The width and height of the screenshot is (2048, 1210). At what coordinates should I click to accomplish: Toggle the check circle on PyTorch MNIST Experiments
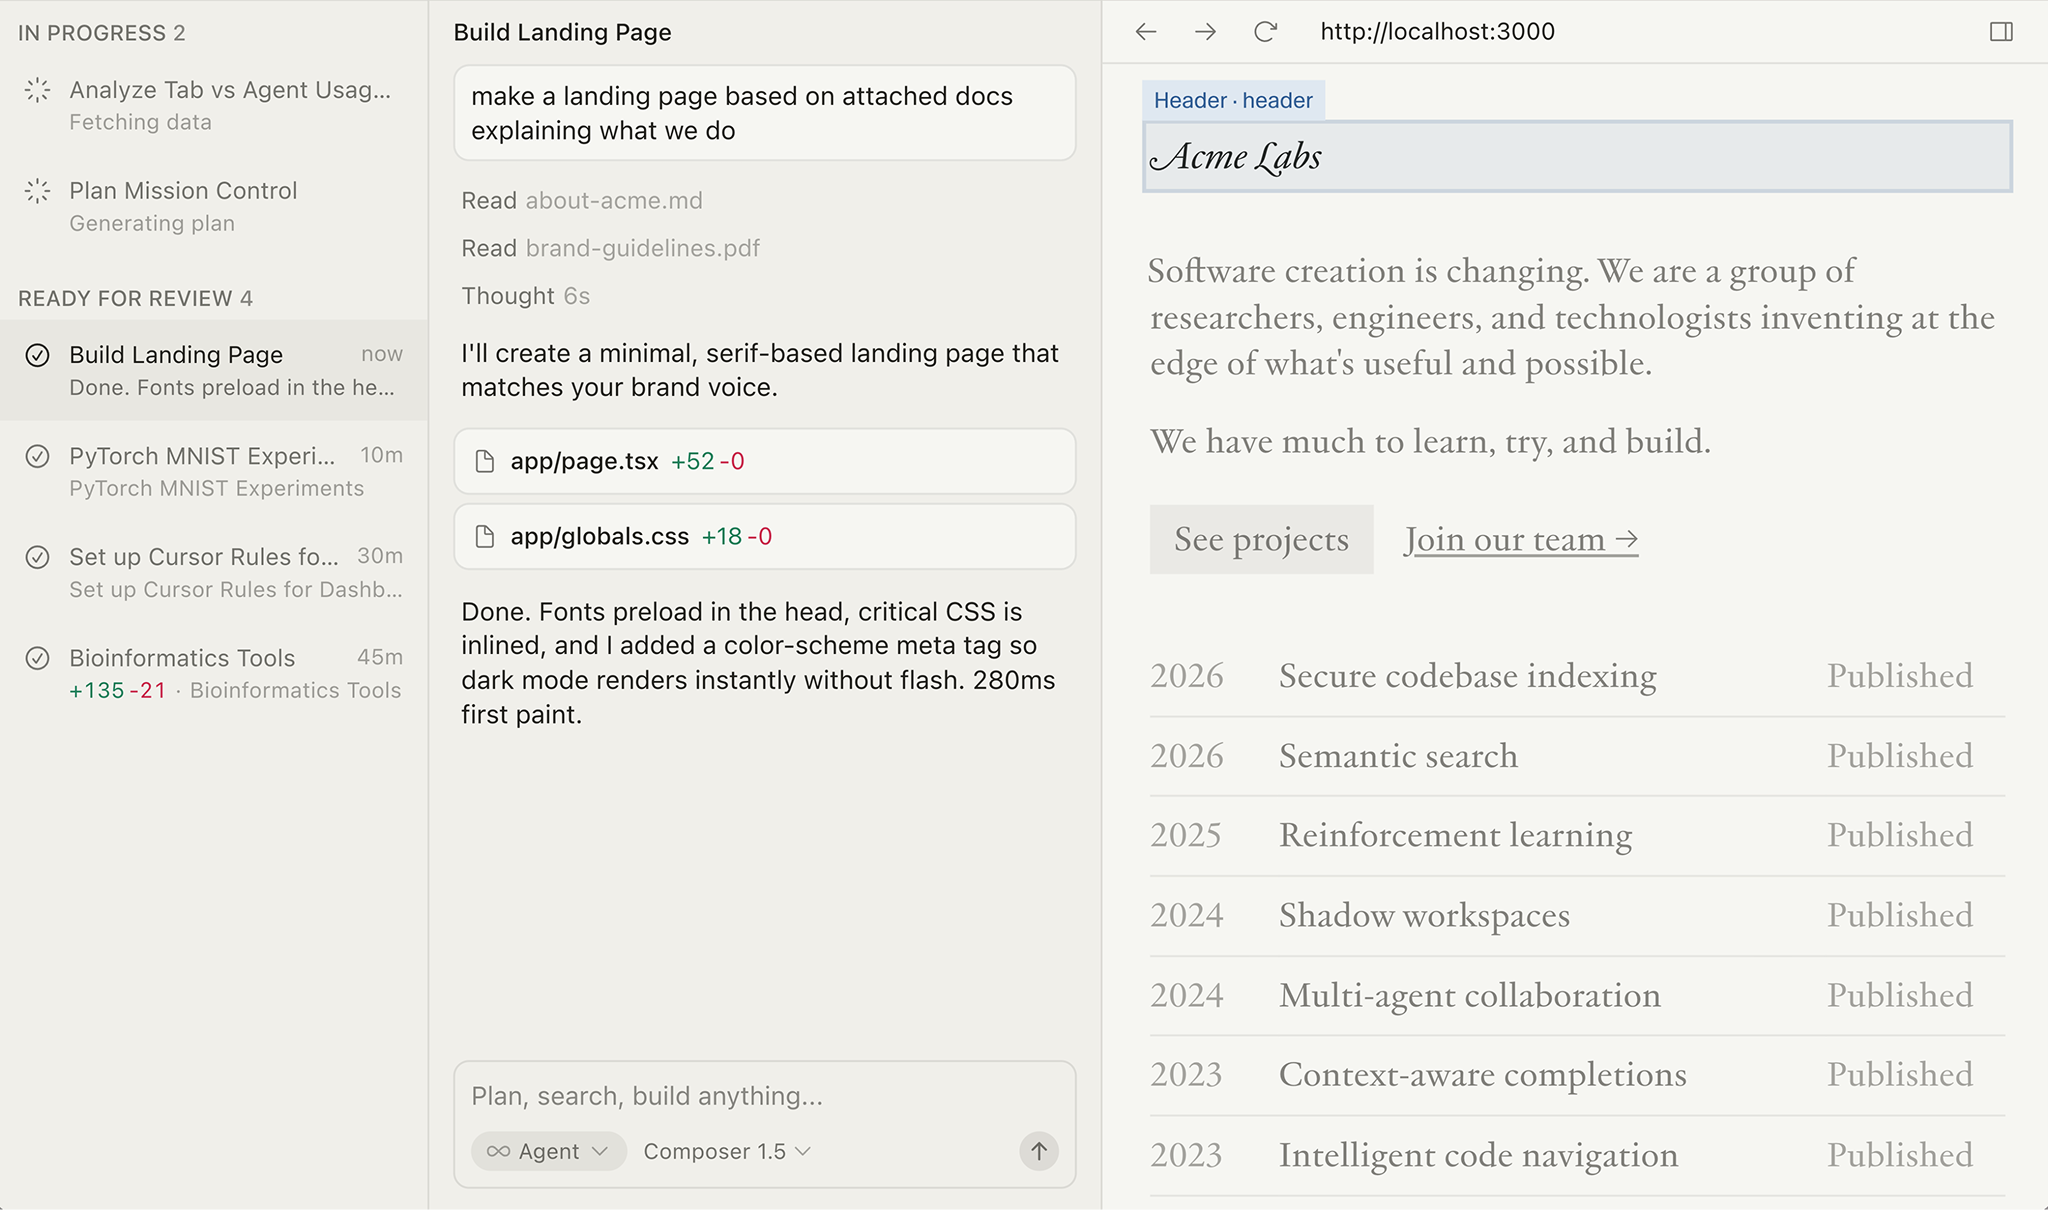tap(37, 456)
